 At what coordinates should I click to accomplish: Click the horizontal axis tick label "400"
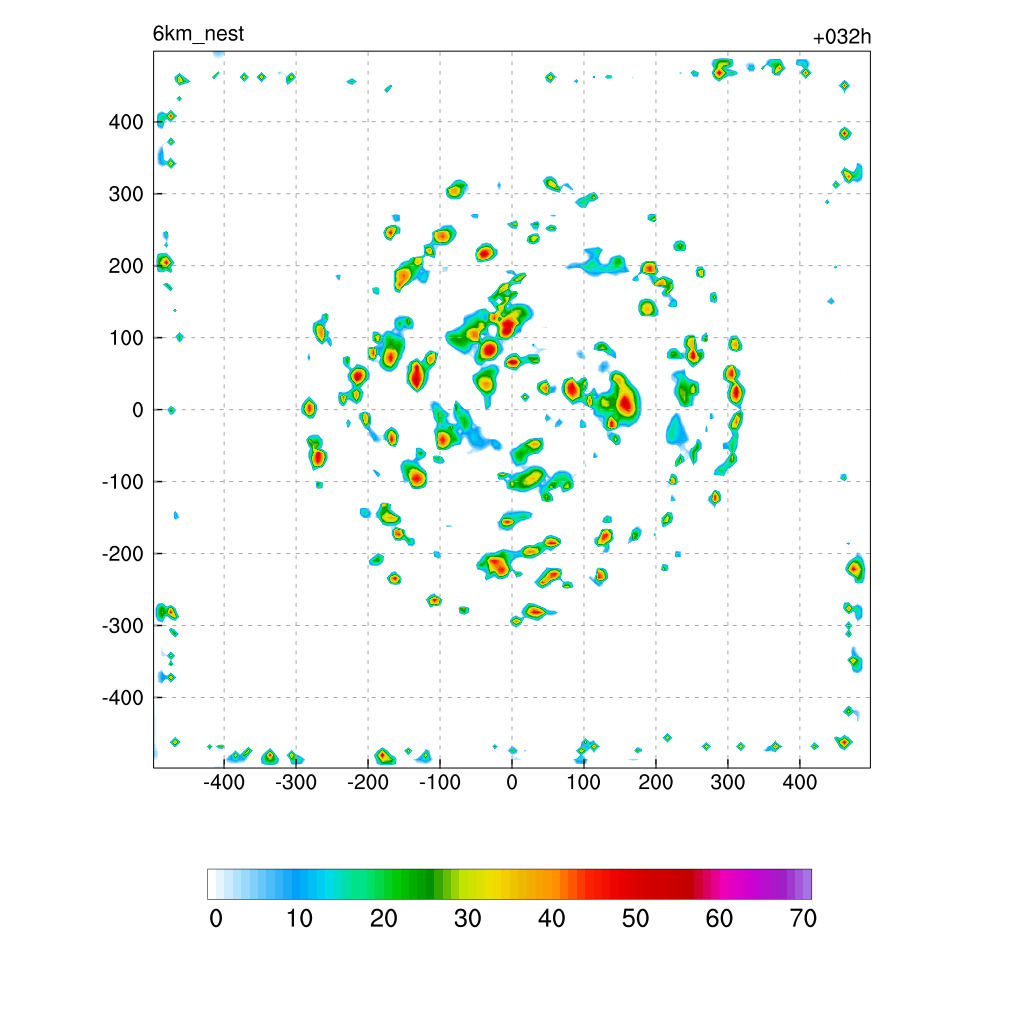point(799,782)
